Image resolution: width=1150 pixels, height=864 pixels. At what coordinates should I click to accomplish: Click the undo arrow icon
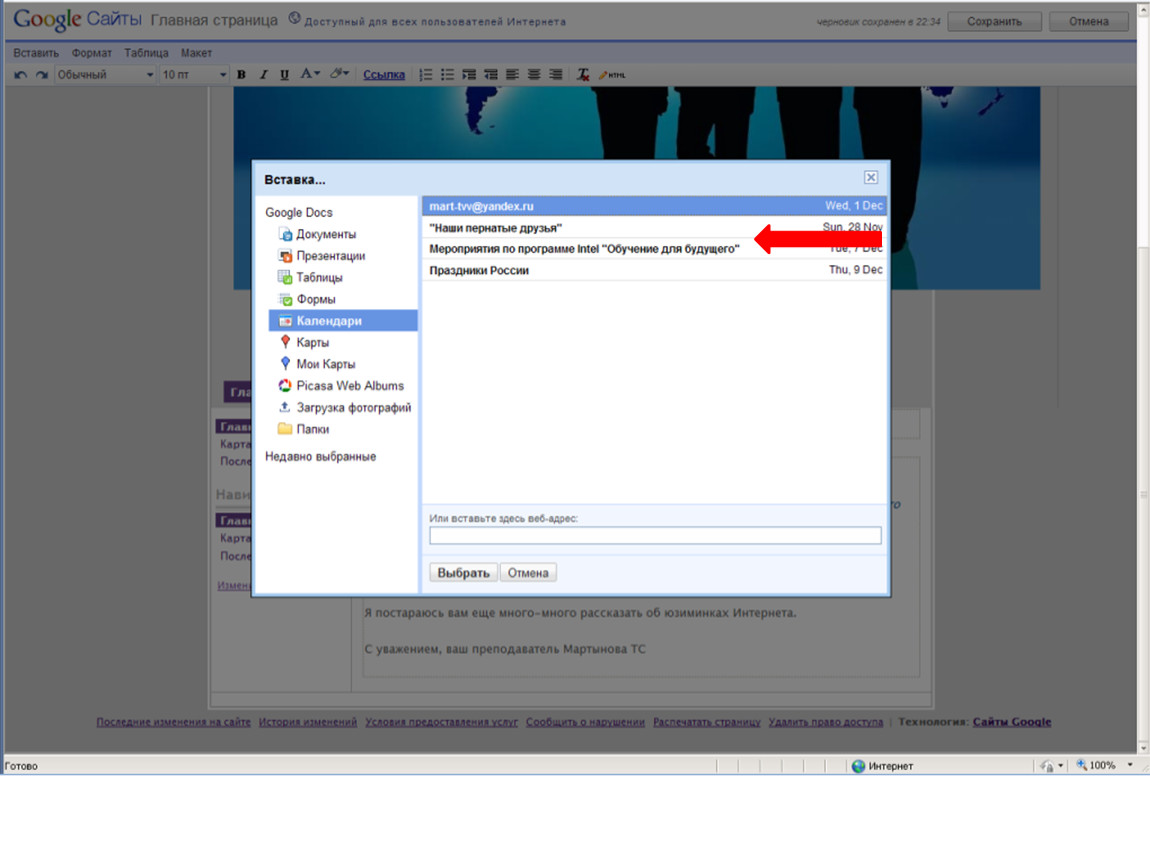(21, 75)
